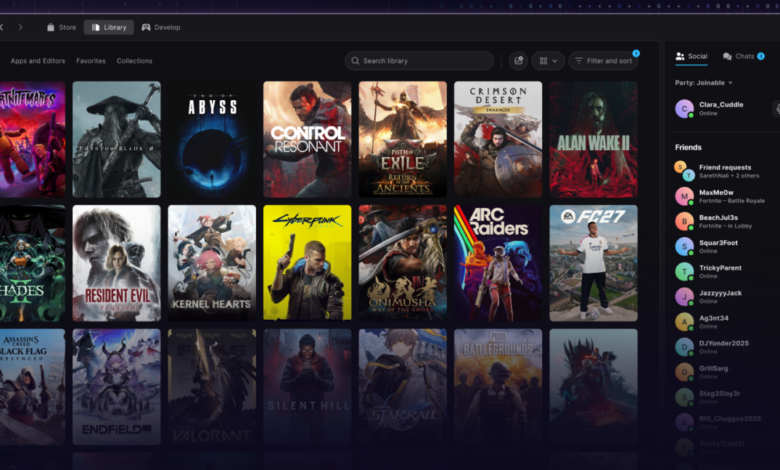Viewport: 780px width, 470px height.
Task: Click the Friend requests stacked avatars
Action: coord(684,171)
